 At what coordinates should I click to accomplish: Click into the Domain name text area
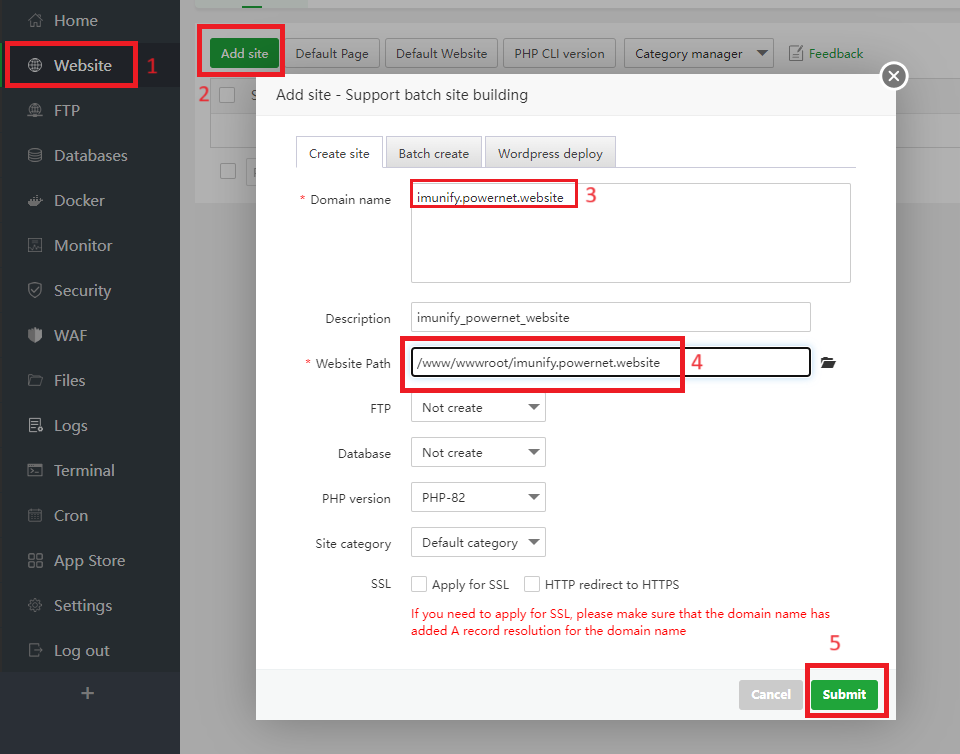[x=631, y=233]
